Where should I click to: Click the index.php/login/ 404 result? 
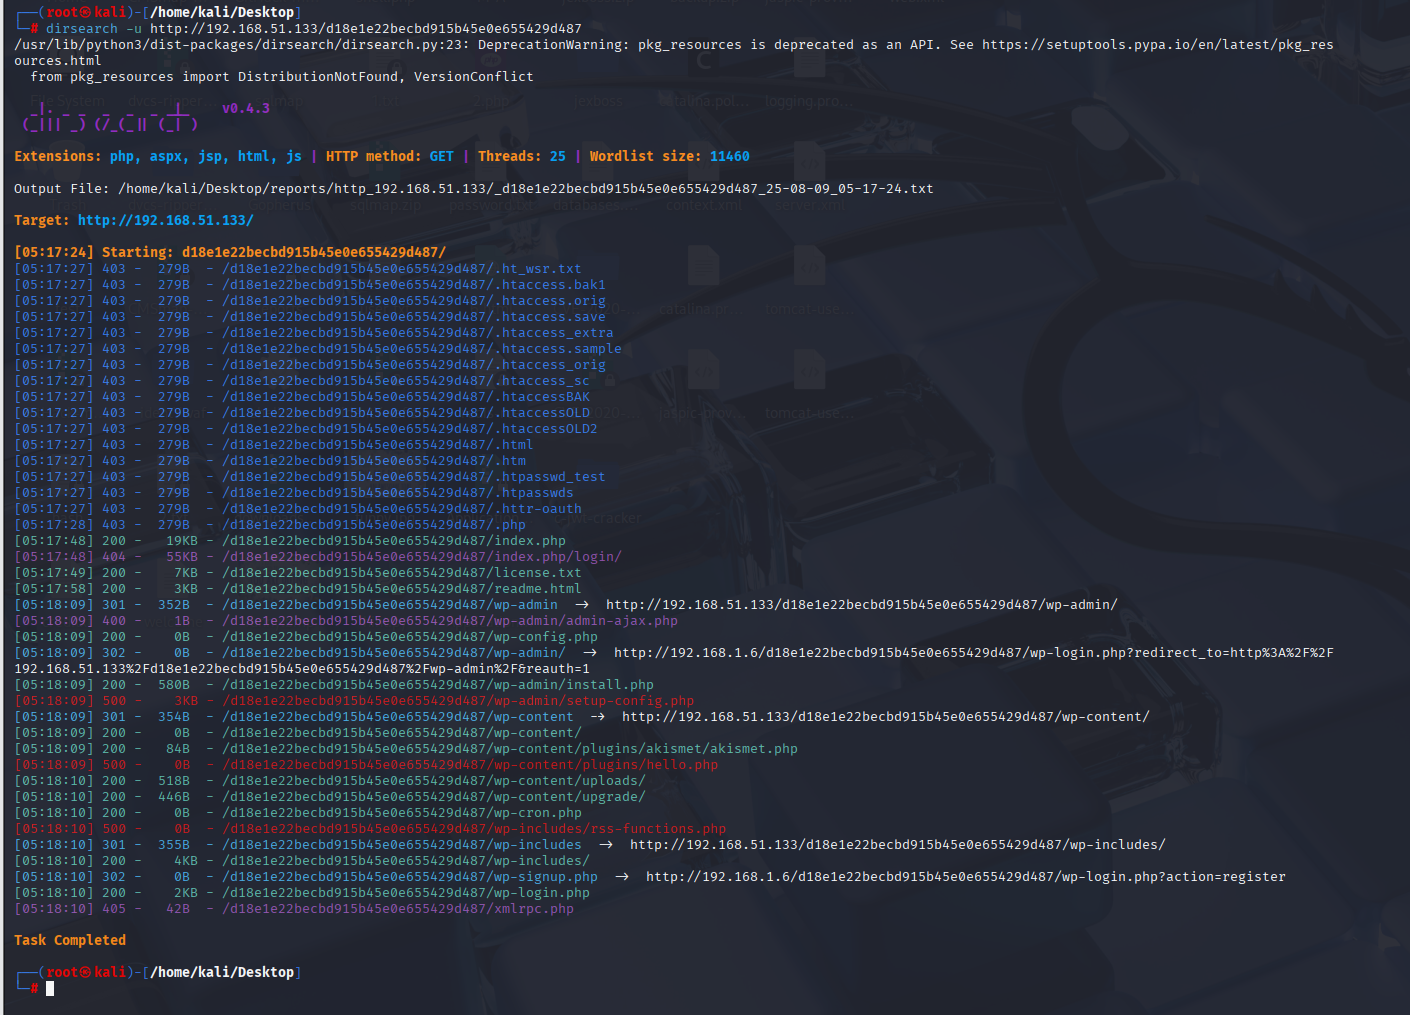tap(318, 556)
